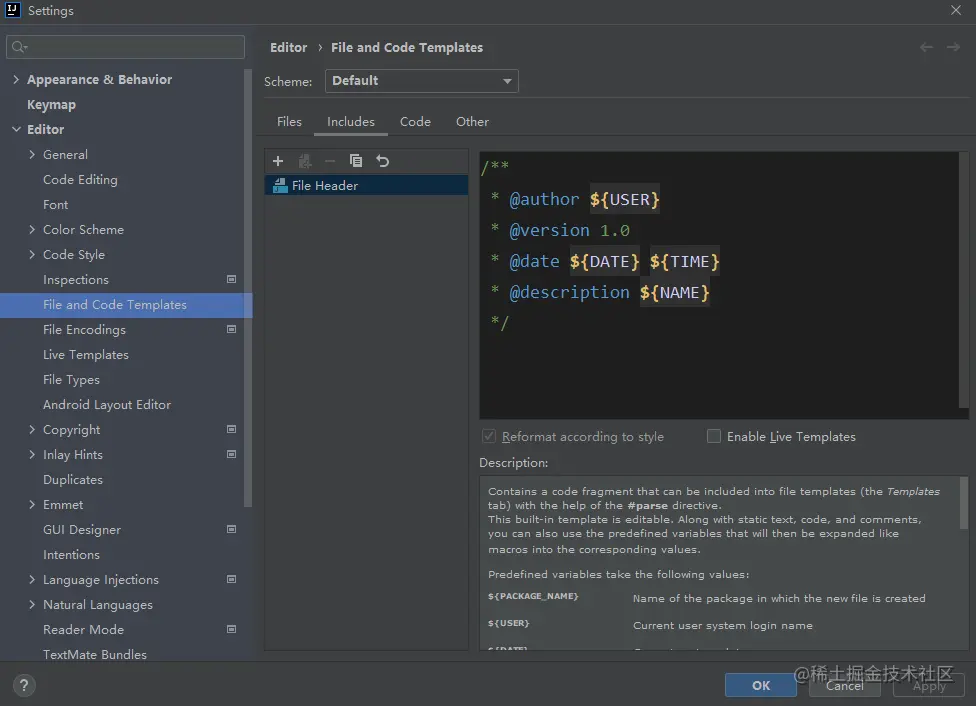Click the OK button

[761, 685]
